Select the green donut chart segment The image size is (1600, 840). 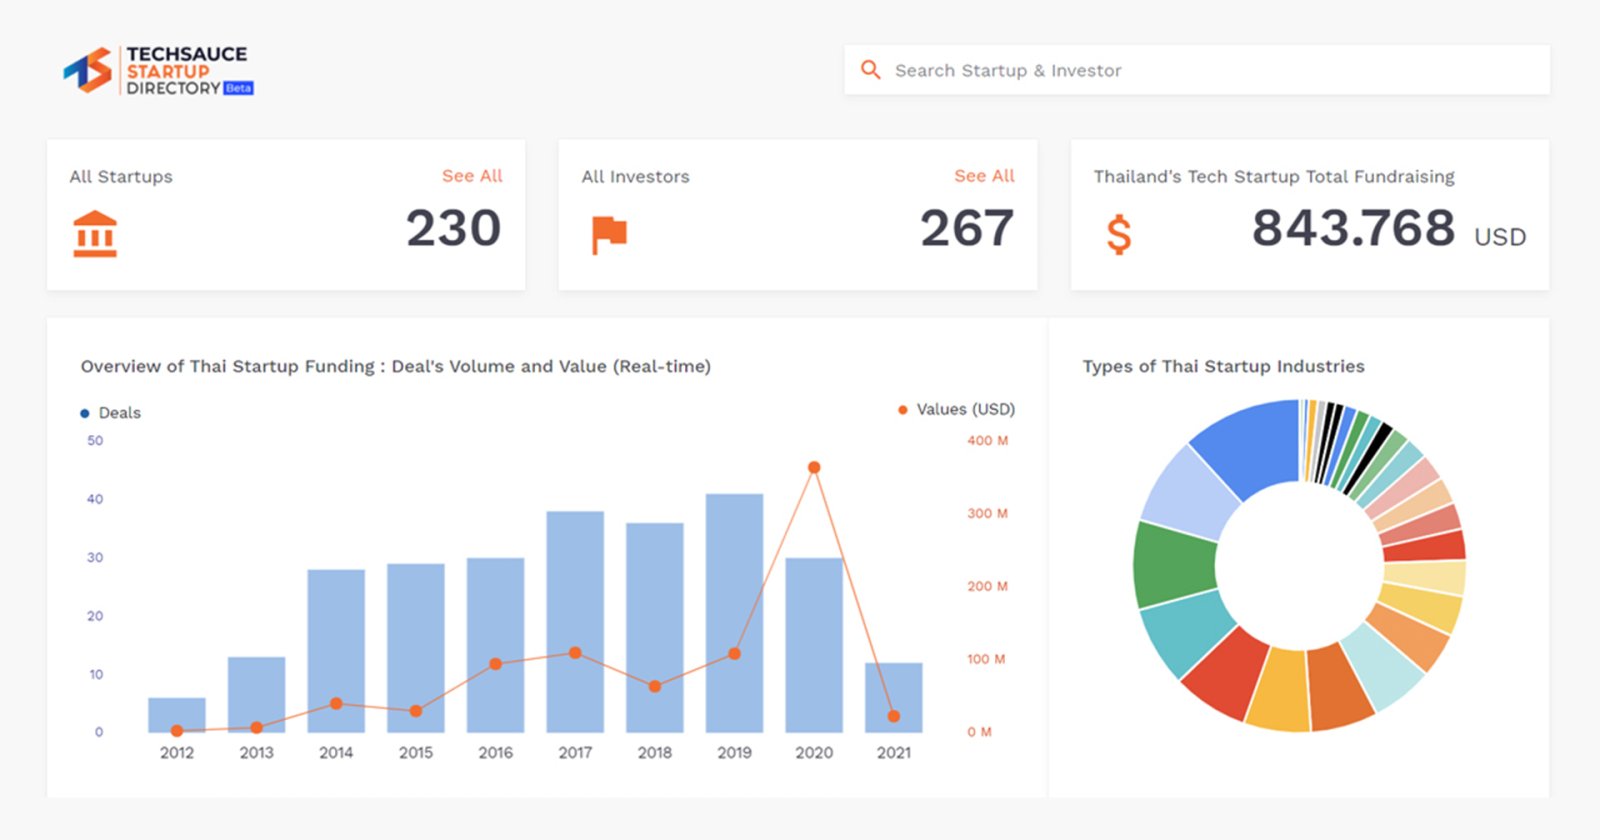coord(1173,565)
